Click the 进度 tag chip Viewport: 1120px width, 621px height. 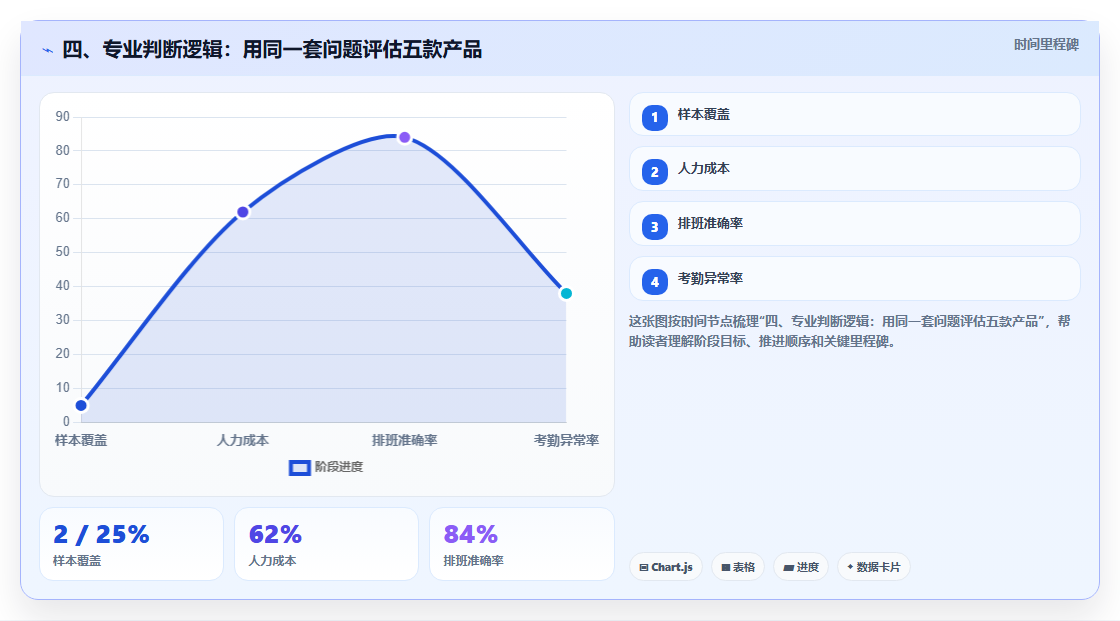(801, 567)
